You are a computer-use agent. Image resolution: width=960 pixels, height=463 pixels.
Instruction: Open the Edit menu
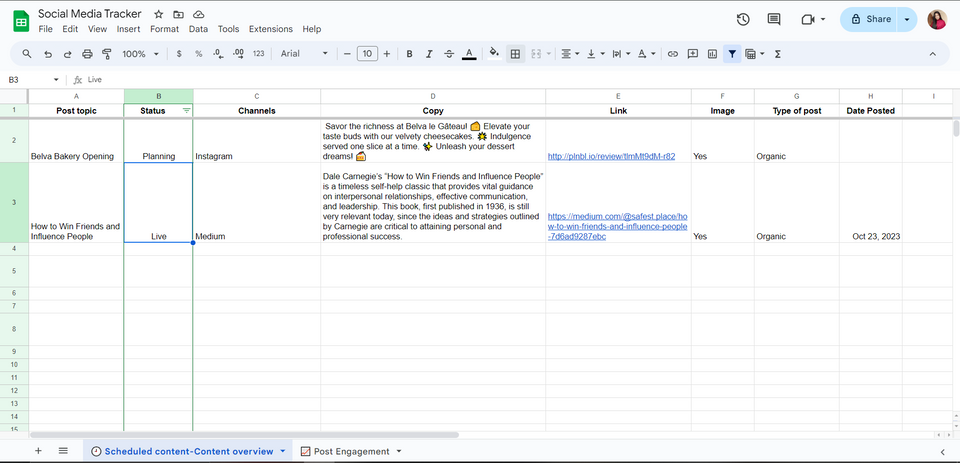[70, 29]
